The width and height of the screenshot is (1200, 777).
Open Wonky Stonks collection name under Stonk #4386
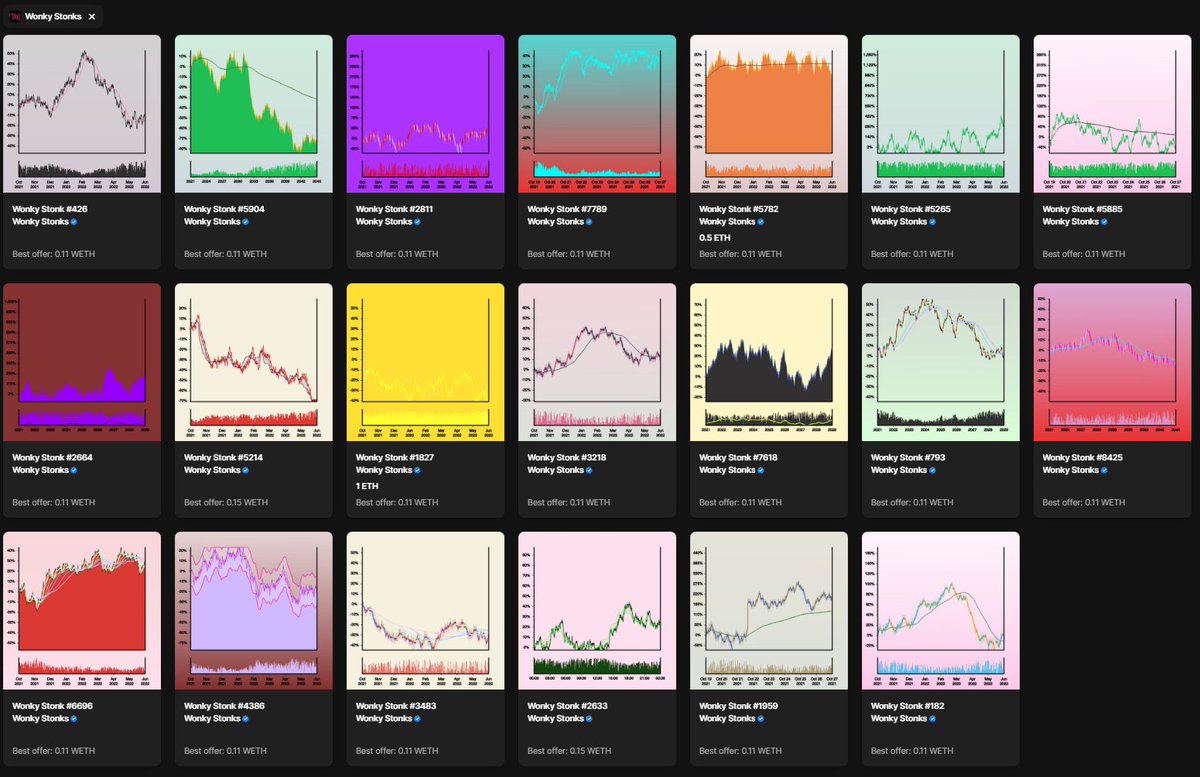coord(211,719)
